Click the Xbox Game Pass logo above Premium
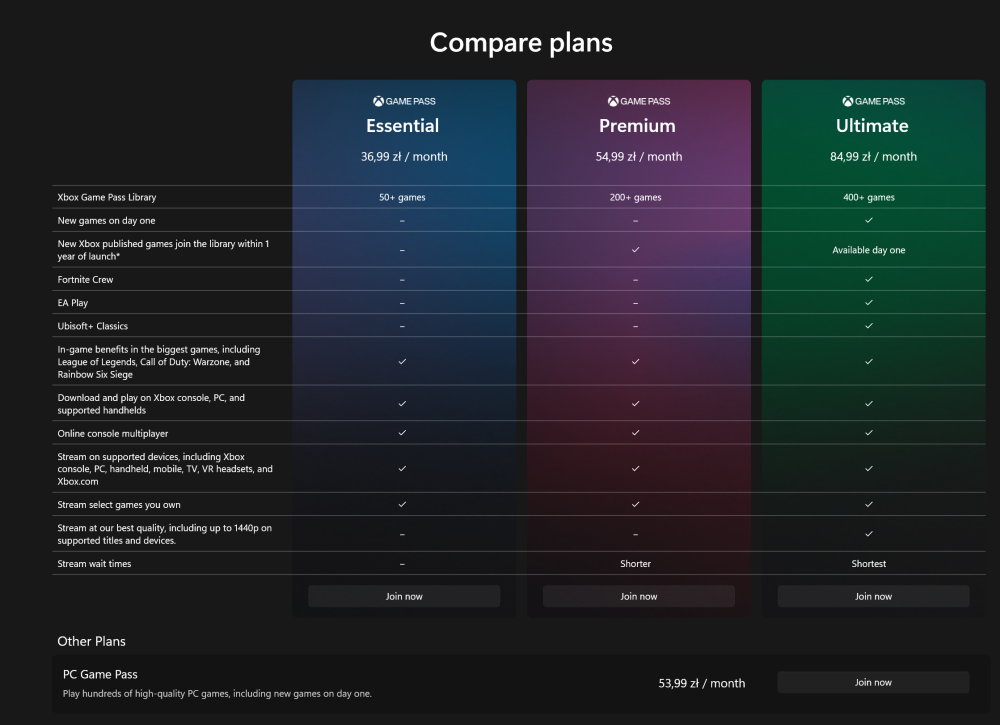 (x=638, y=101)
